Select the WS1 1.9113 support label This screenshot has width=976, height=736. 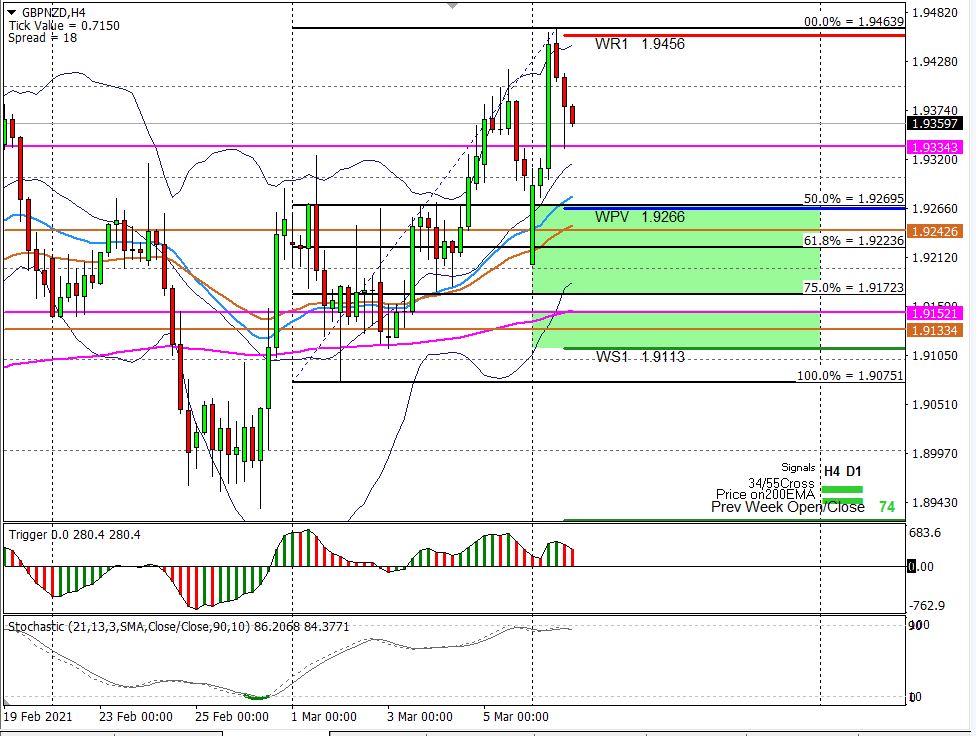(639, 357)
